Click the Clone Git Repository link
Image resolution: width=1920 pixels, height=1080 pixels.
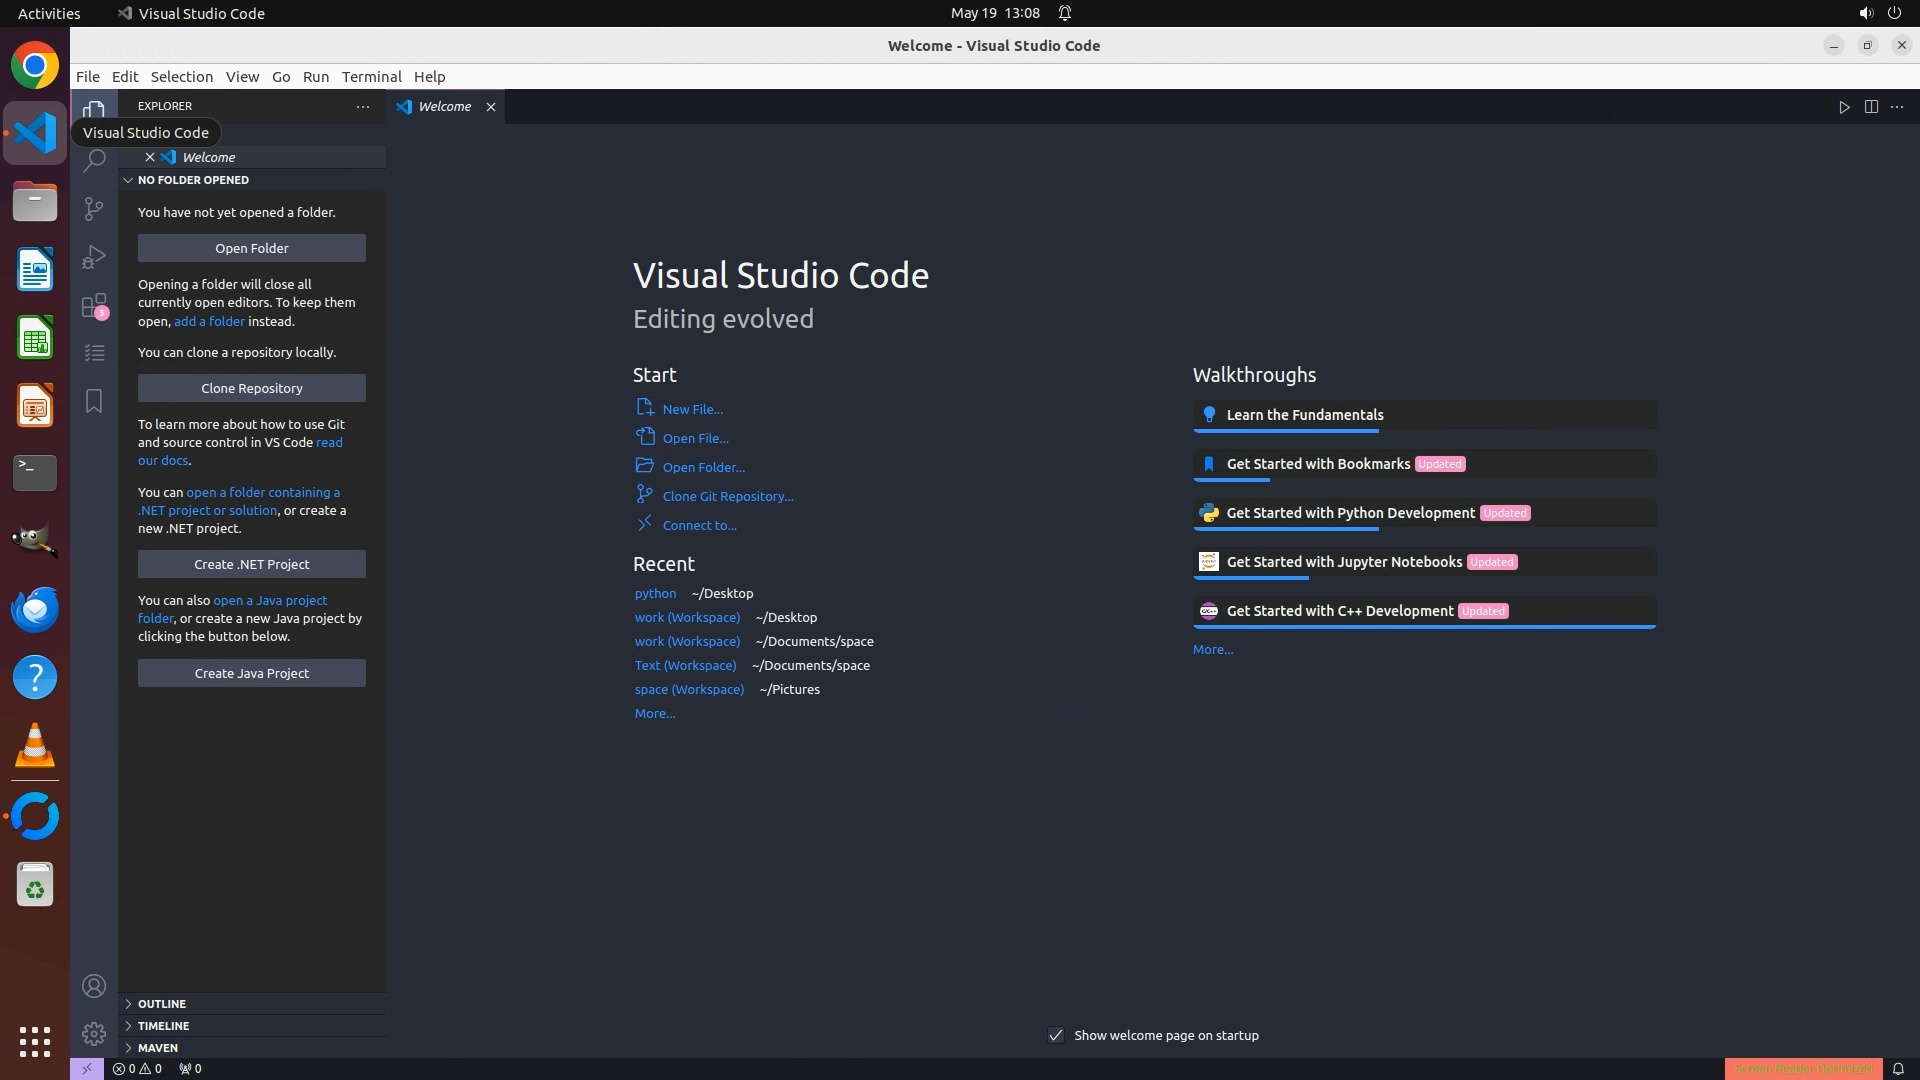(727, 496)
